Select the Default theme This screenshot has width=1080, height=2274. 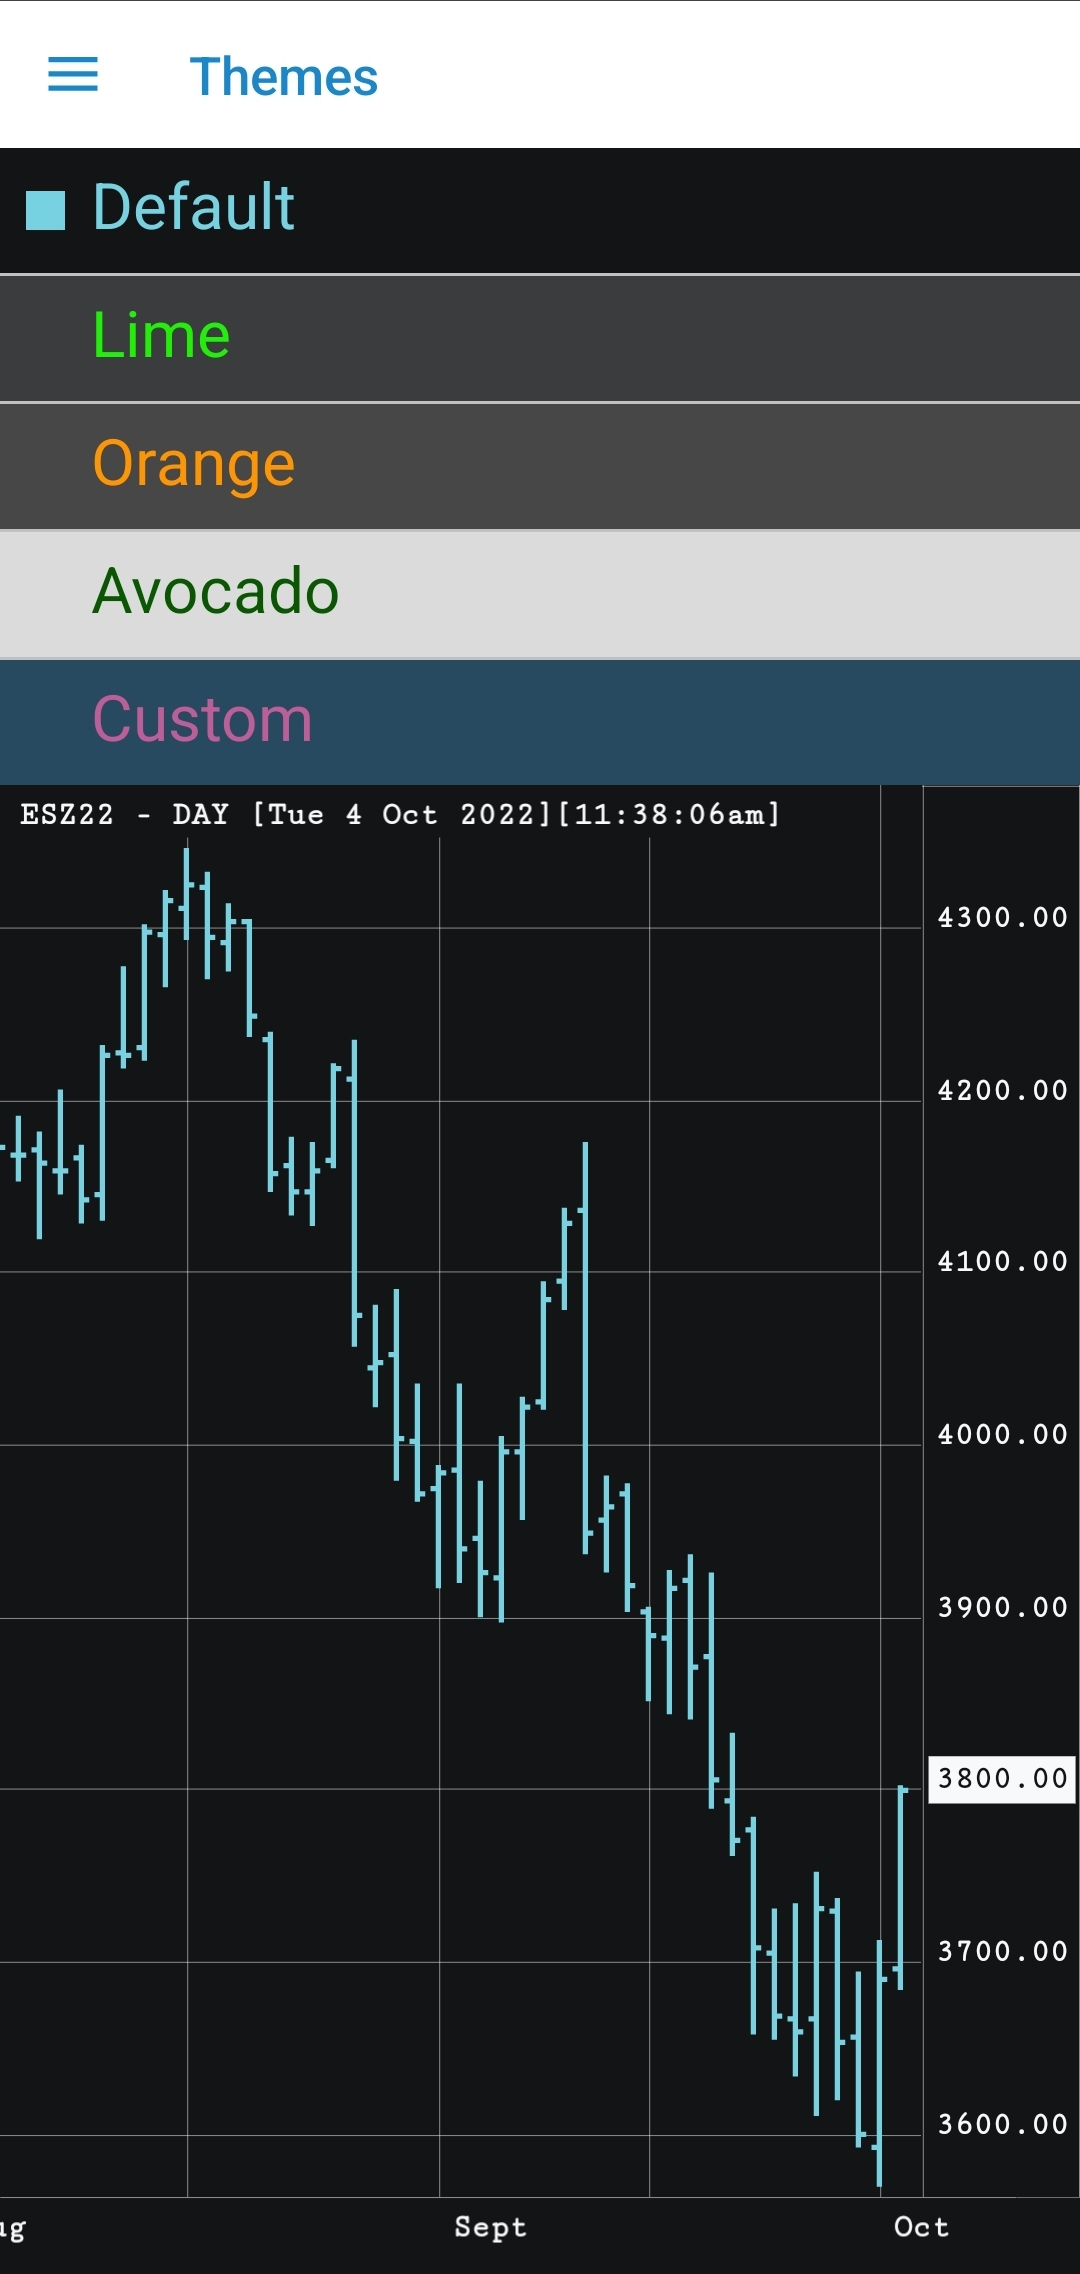point(540,209)
